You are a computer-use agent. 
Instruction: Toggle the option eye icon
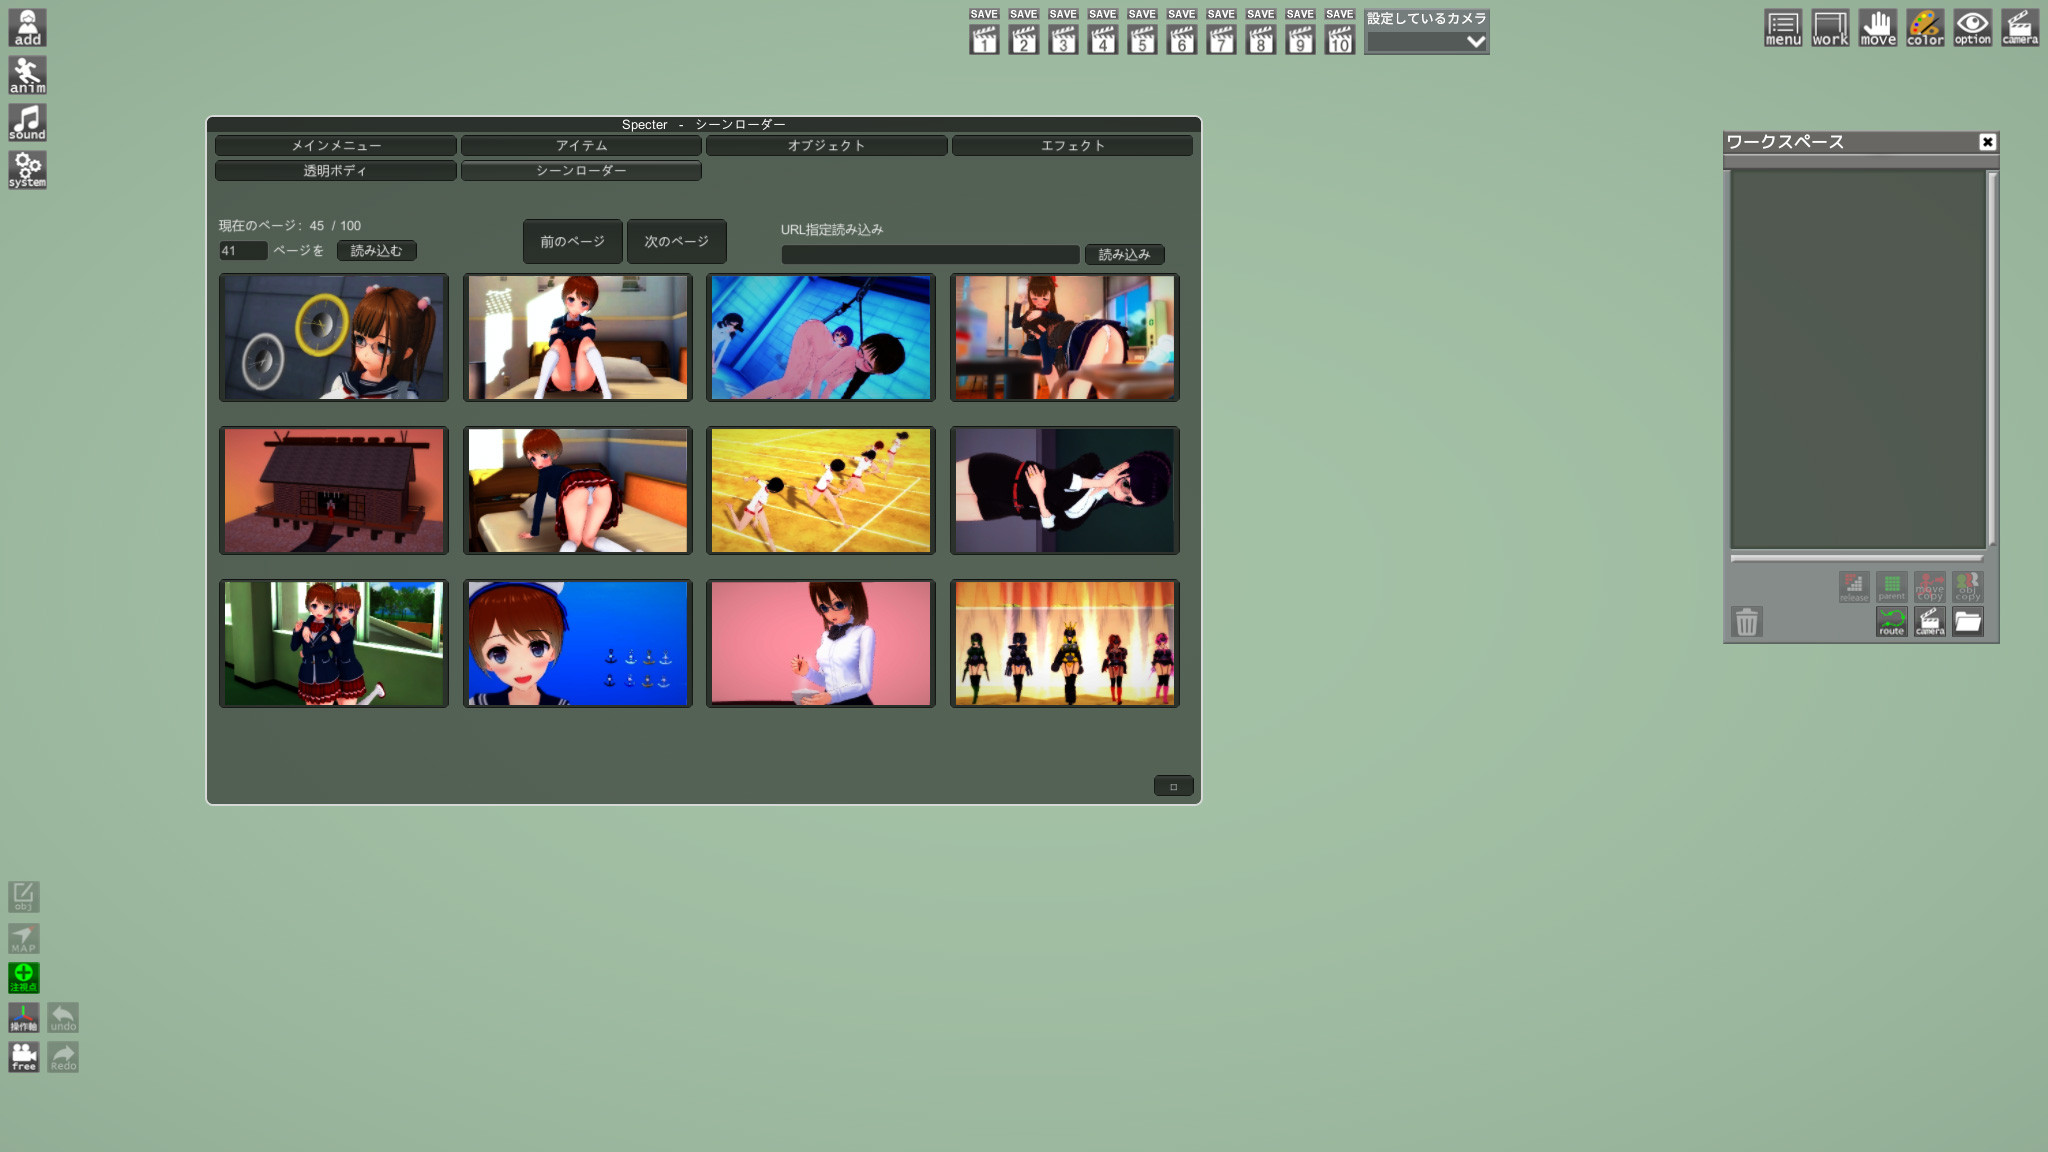[1972, 27]
